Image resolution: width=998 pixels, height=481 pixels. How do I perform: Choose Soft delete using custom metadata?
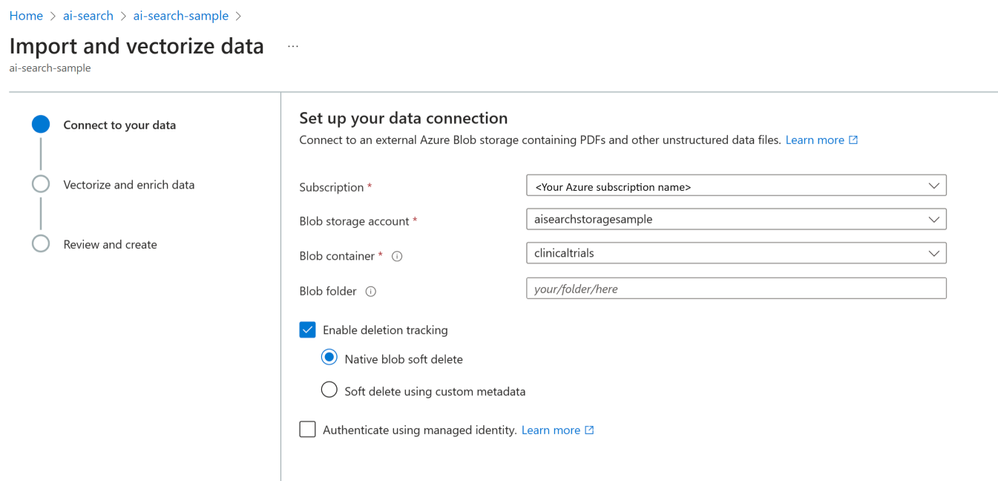click(x=329, y=390)
